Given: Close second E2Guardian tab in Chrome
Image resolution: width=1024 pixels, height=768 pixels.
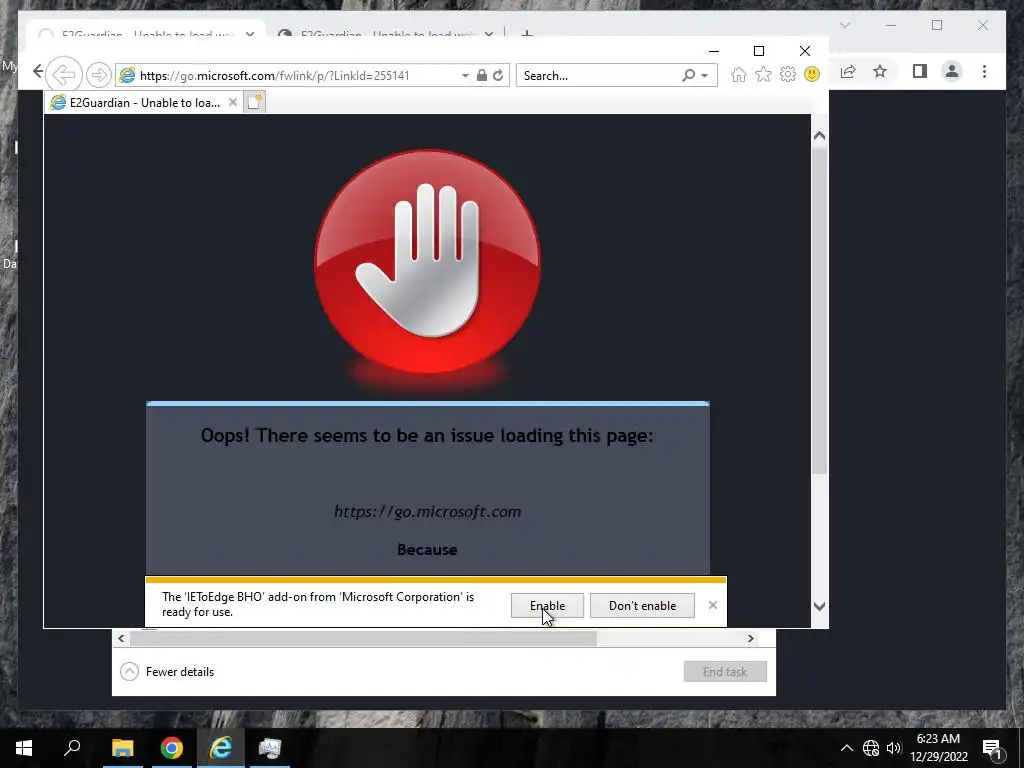Looking at the screenshot, I should pos(488,33).
